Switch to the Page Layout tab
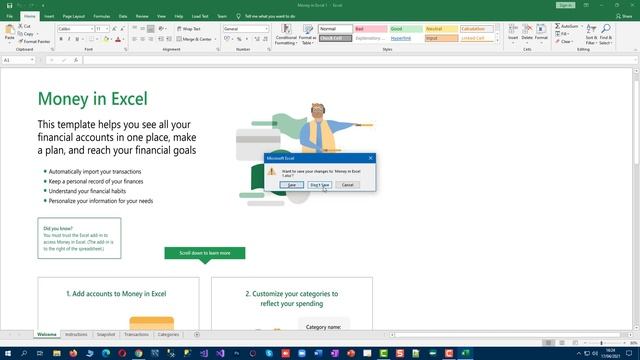The image size is (640, 360). click(73, 16)
